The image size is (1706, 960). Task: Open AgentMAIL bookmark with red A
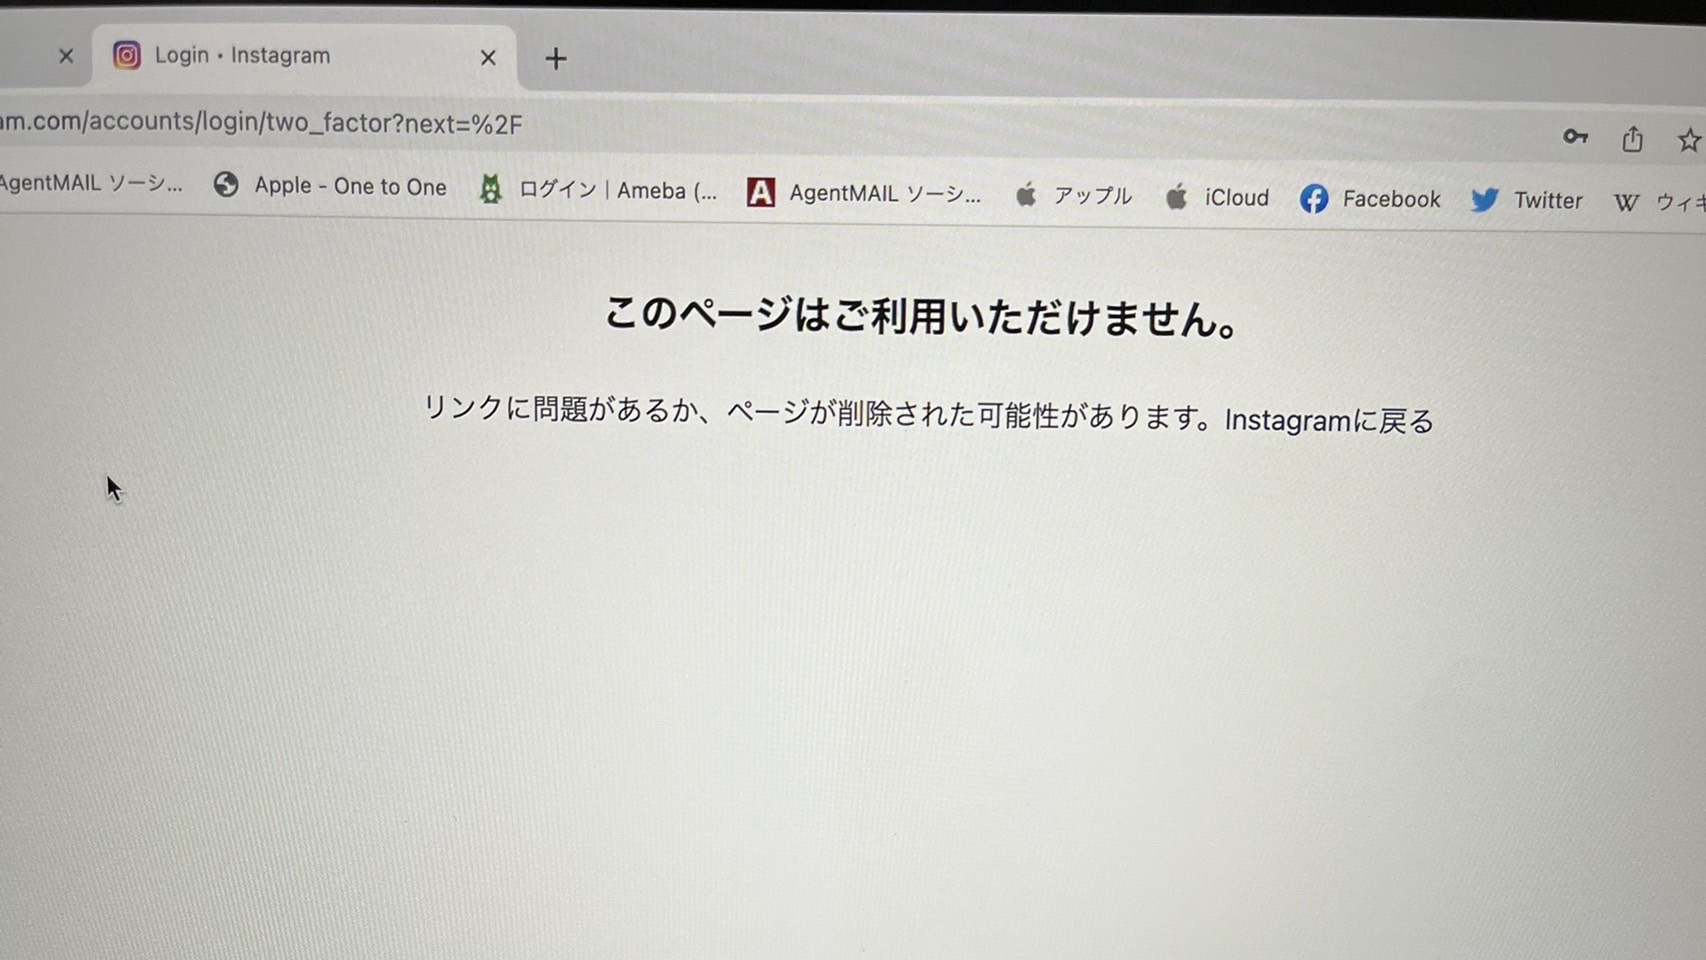click(865, 193)
